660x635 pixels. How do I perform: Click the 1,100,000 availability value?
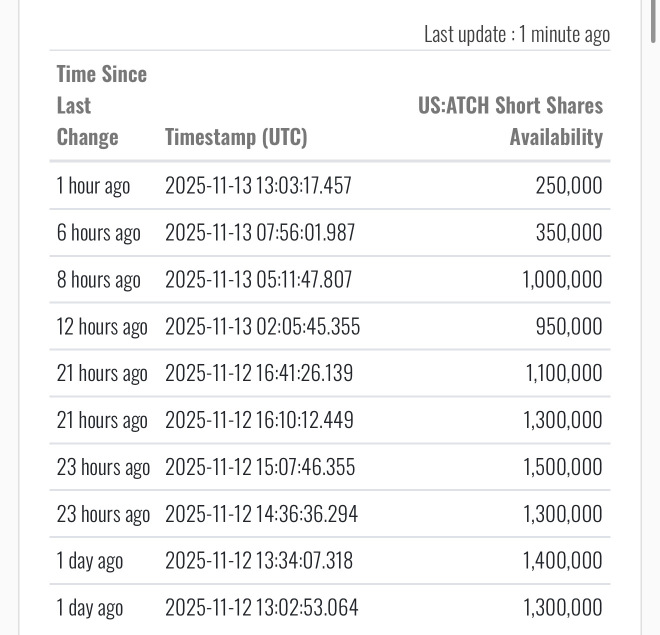pyautogui.click(x=563, y=374)
